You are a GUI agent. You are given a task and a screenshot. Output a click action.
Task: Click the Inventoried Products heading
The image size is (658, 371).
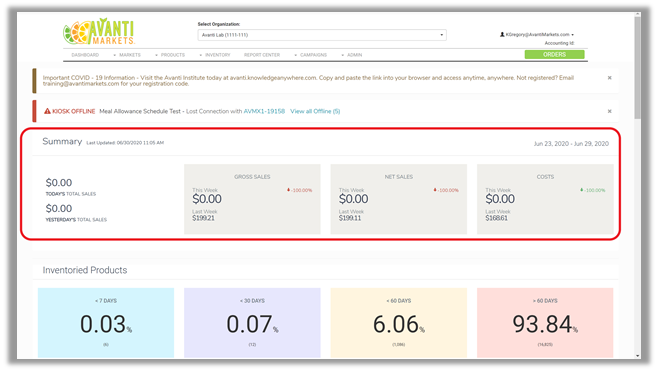pyautogui.click(x=85, y=270)
